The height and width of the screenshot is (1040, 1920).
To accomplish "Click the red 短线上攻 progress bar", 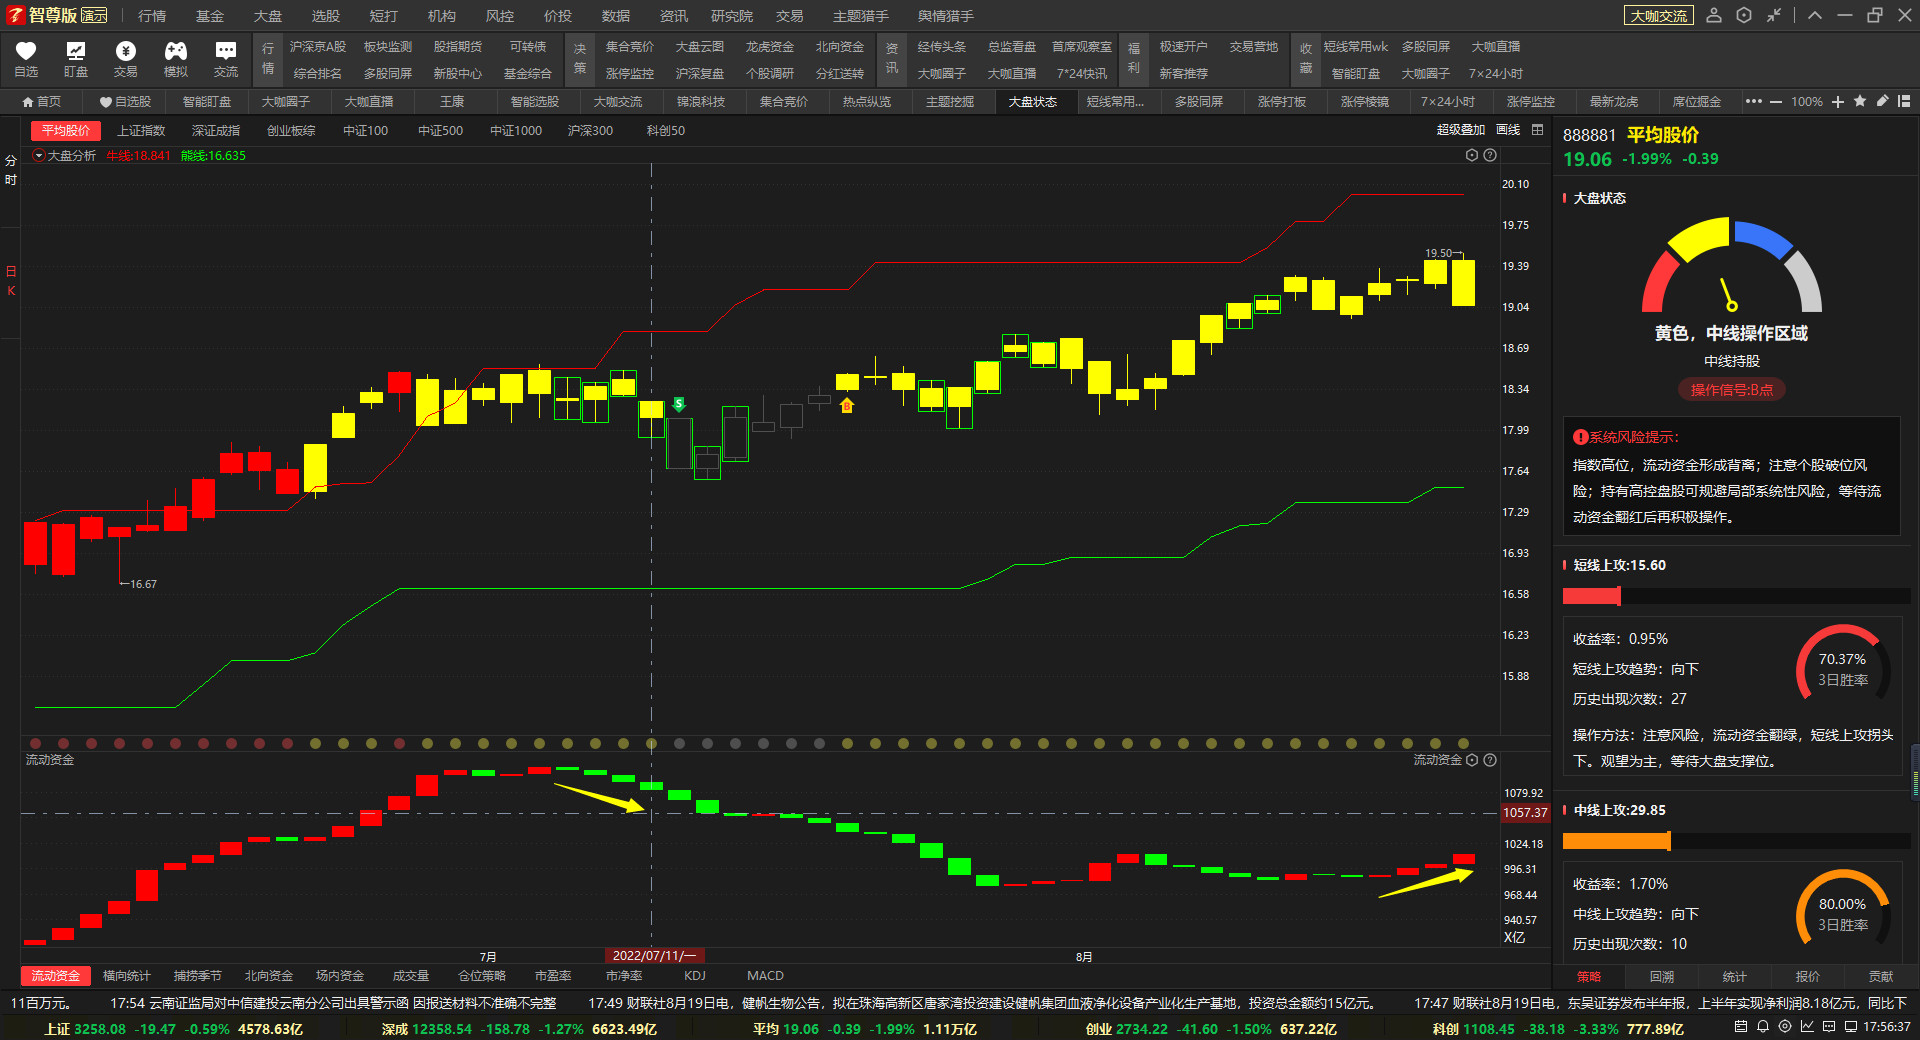I will coord(1592,596).
